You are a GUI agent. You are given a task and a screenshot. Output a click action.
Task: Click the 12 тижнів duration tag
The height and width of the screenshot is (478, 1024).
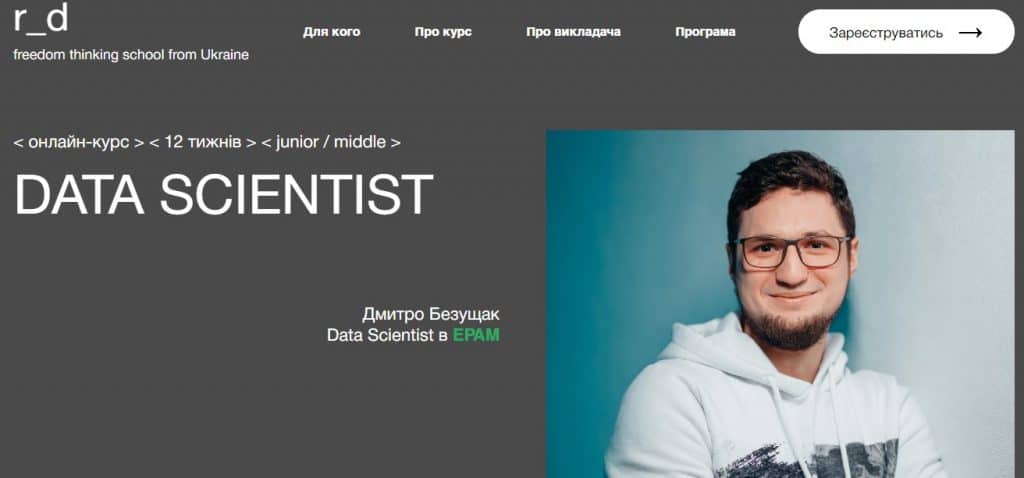coord(202,142)
